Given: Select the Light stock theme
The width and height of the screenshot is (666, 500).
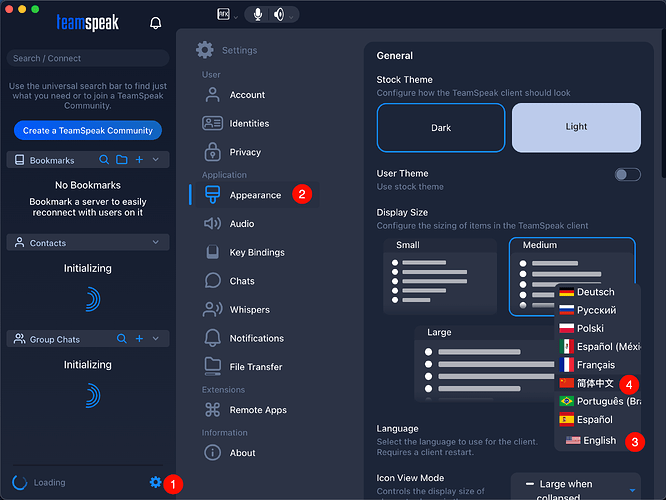Looking at the screenshot, I should pyautogui.click(x=576, y=127).
